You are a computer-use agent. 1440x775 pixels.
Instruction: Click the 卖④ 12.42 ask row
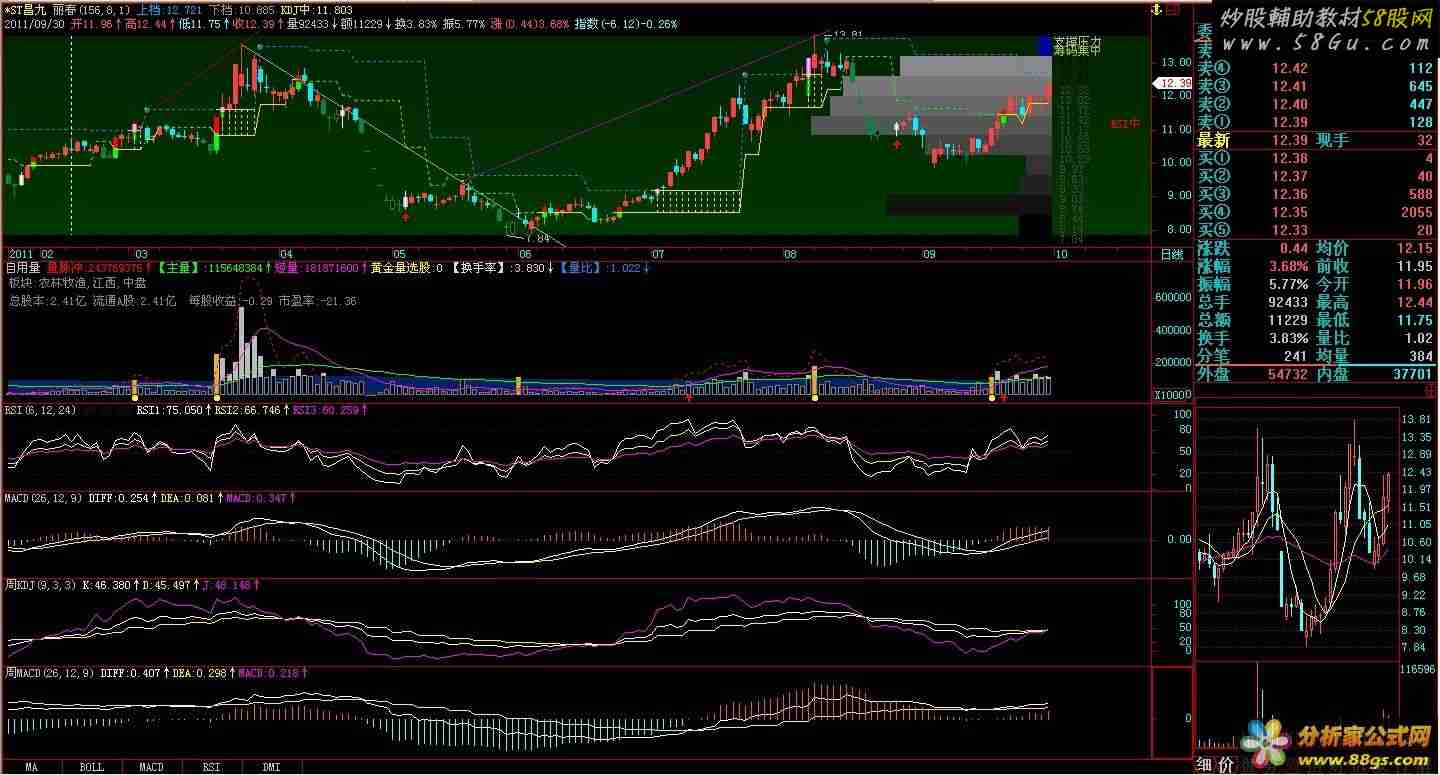pyautogui.click(x=1316, y=68)
